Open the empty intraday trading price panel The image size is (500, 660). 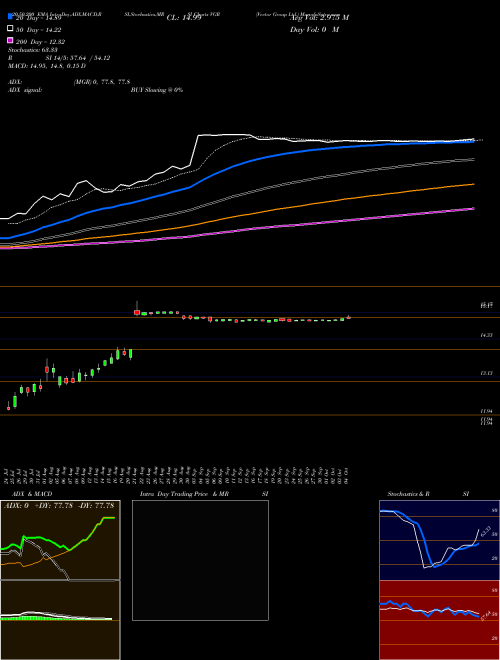[x=200, y=560]
